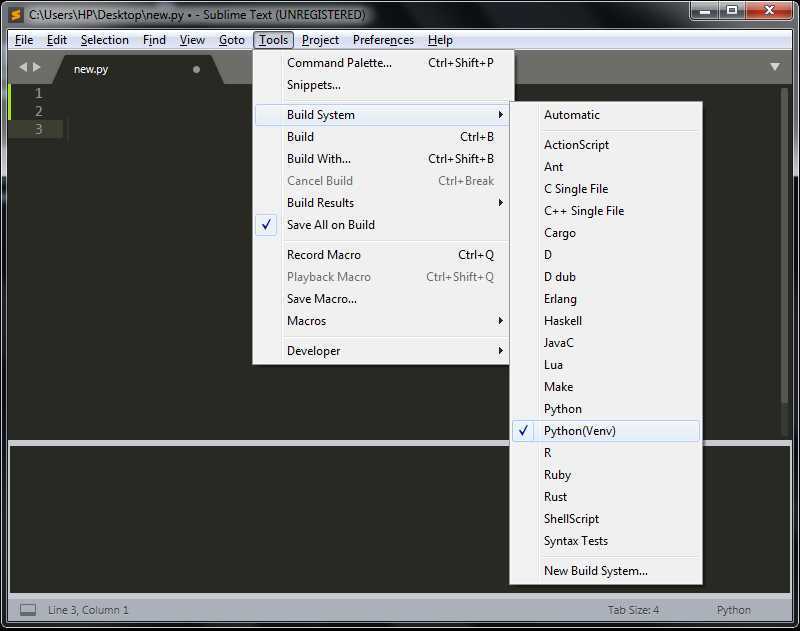The width and height of the screenshot is (800, 631).
Task: Click New Build System... entry
Action: pos(606,571)
